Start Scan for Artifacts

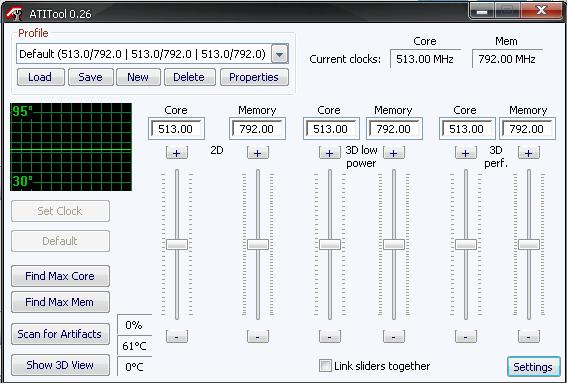[60, 334]
